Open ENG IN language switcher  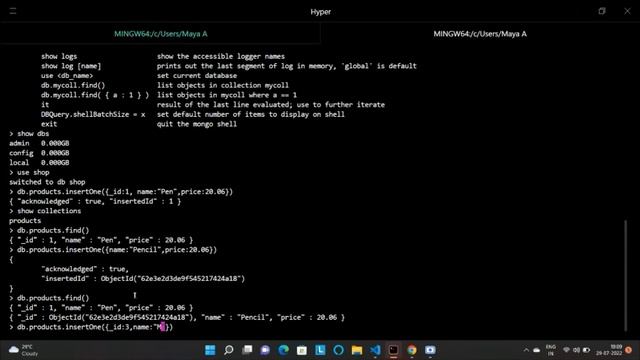click(x=551, y=350)
